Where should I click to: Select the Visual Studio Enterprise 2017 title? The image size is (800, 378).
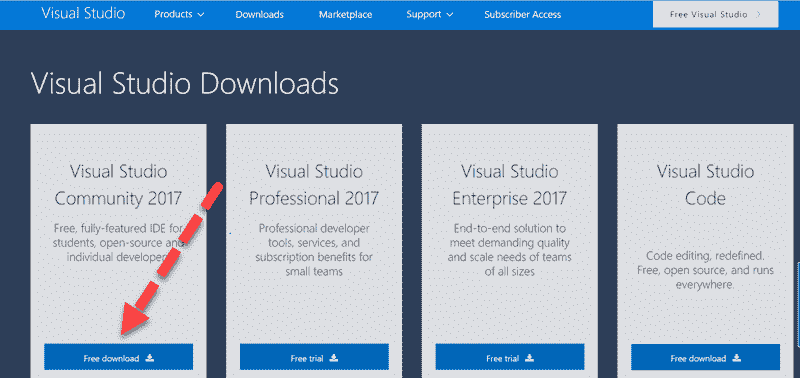510,185
